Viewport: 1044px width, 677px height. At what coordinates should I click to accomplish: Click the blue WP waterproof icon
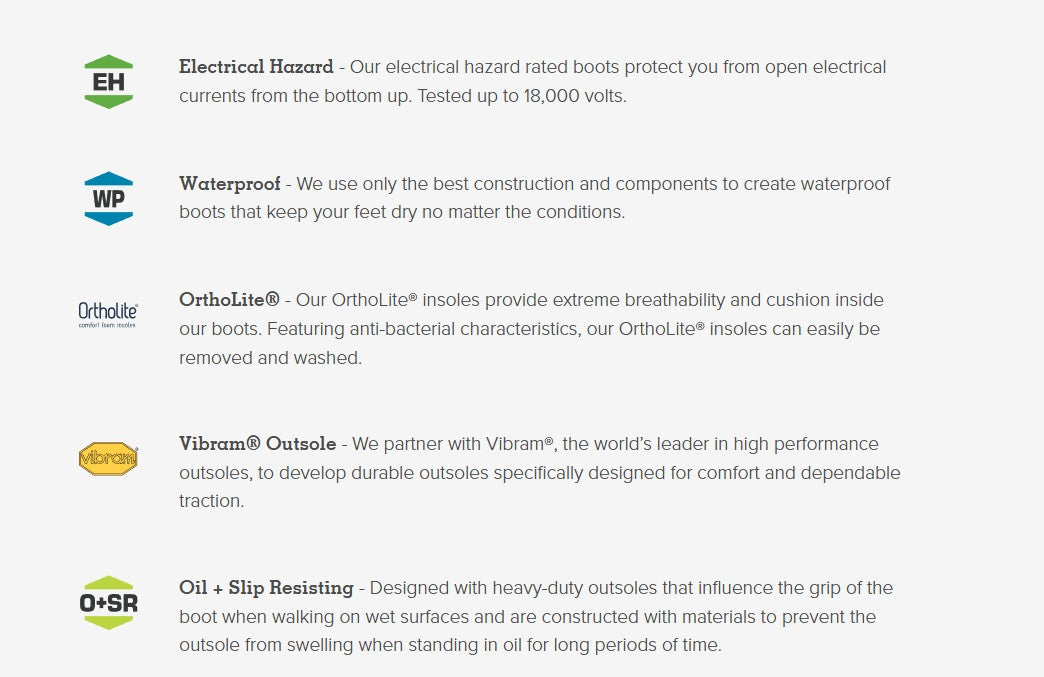point(108,198)
